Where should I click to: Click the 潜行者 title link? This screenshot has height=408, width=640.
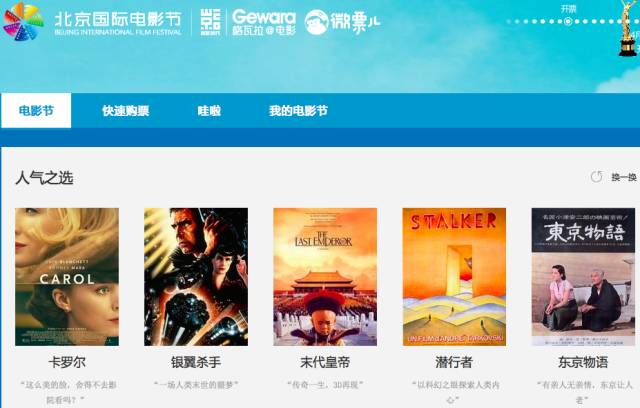[x=454, y=362]
